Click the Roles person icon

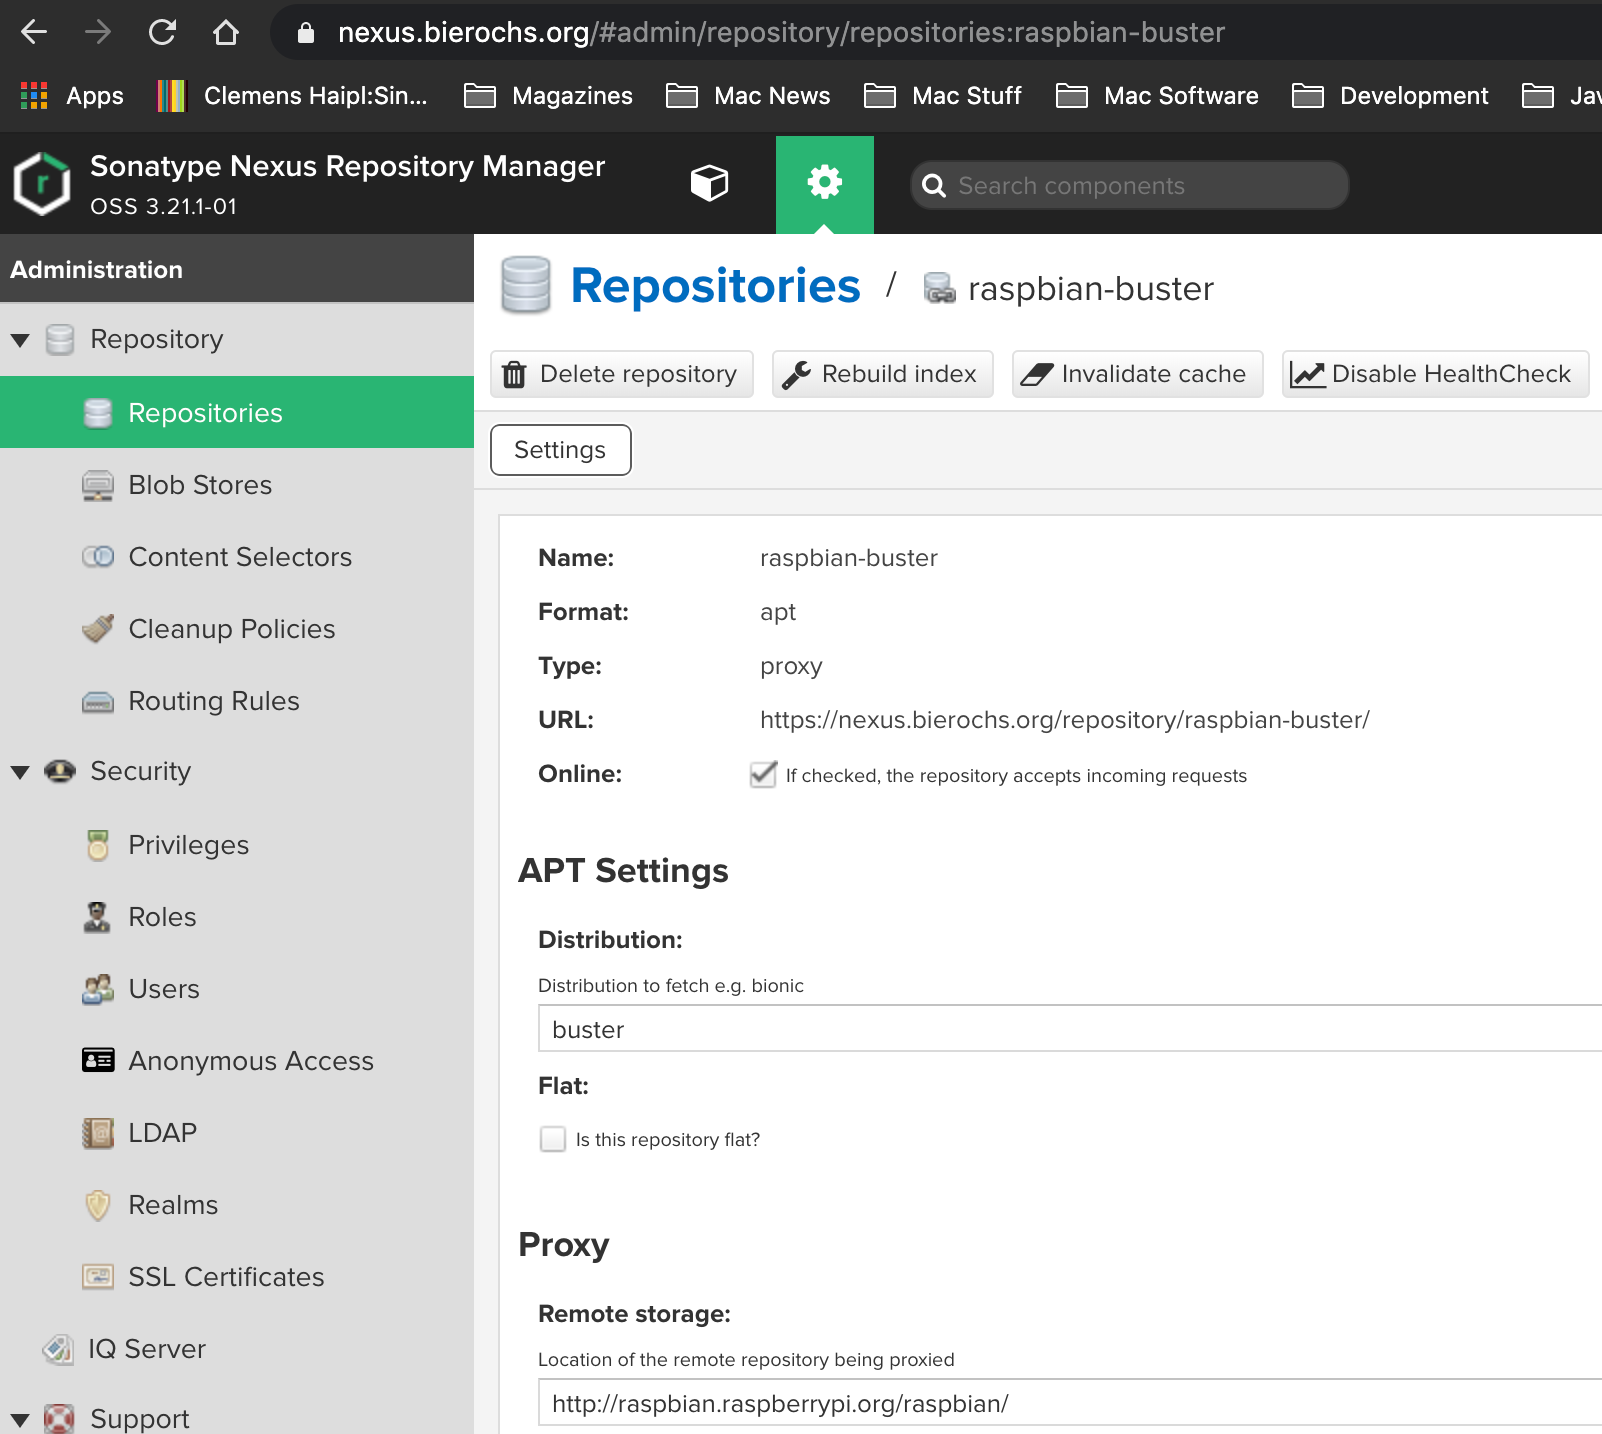click(97, 917)
